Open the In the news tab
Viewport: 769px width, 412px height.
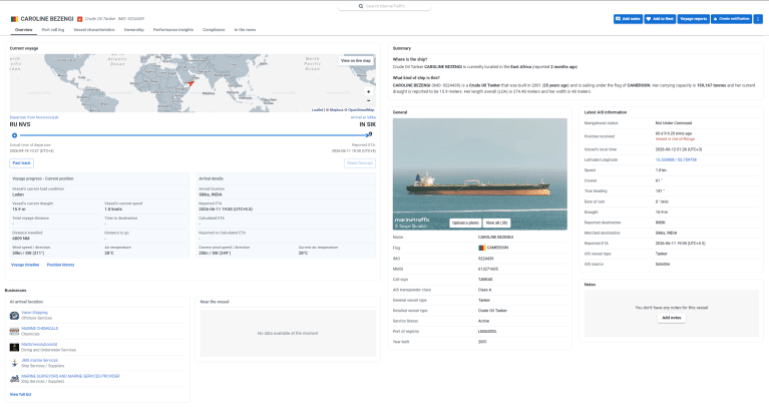pos(245,30)
